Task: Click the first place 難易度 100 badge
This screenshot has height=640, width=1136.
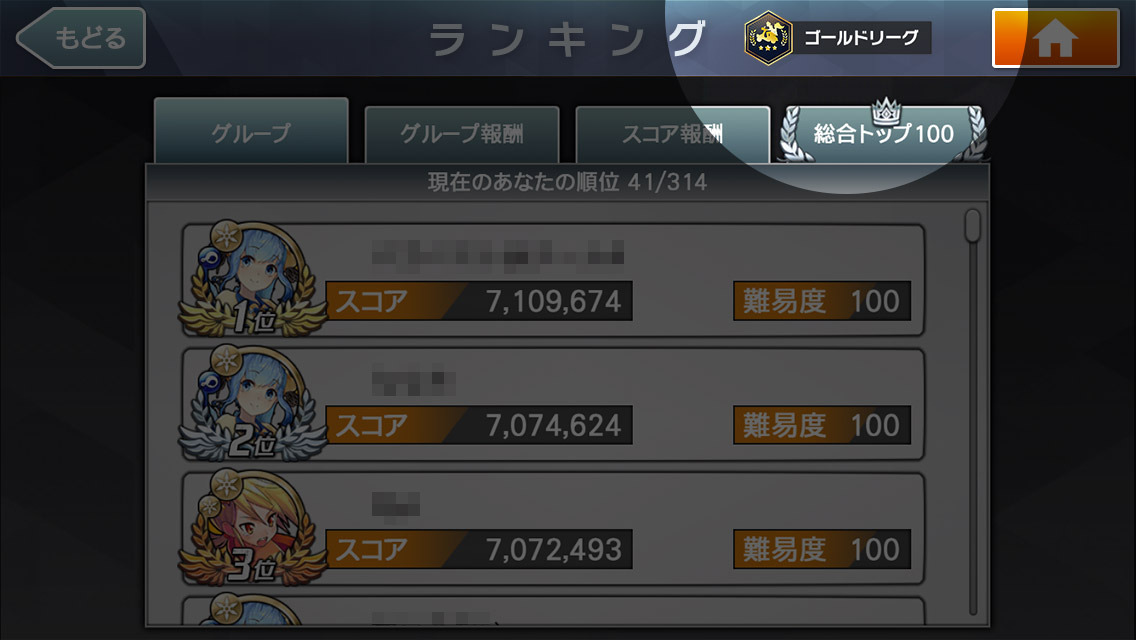Action: tap(822, 301)
